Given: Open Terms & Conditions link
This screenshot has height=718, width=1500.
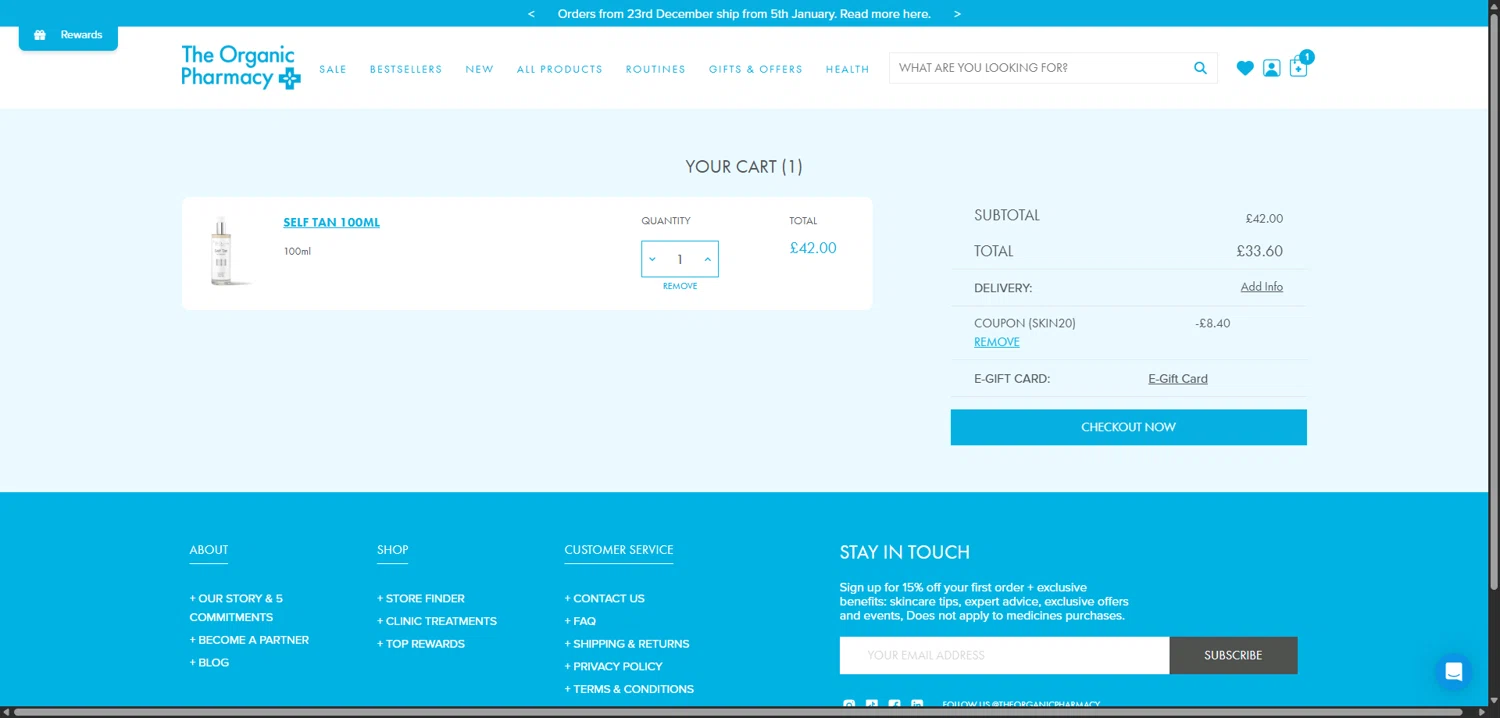Looking at the screenshot, I should [x=629, y=689].
